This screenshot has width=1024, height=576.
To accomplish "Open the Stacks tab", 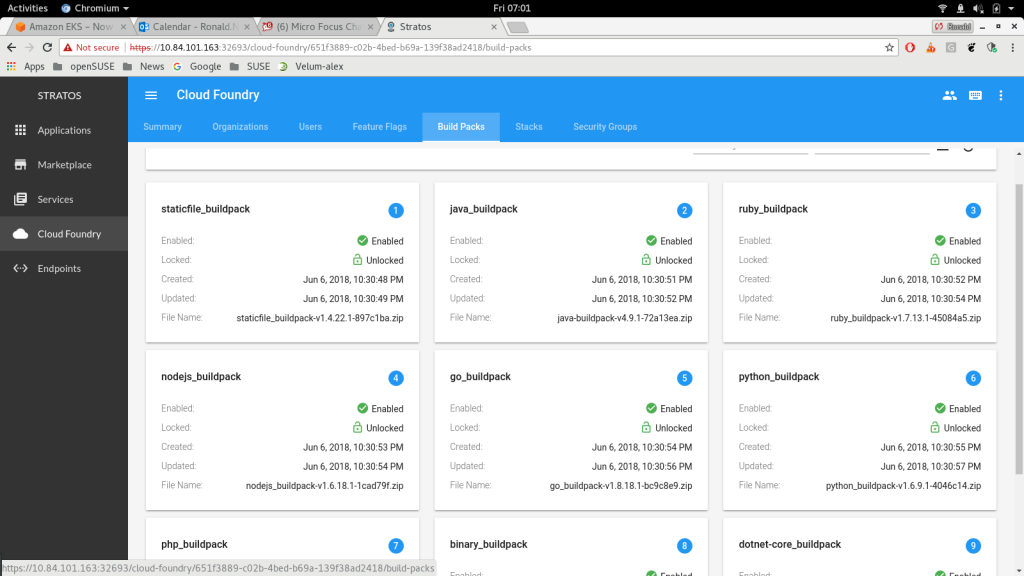I will 528,127.
